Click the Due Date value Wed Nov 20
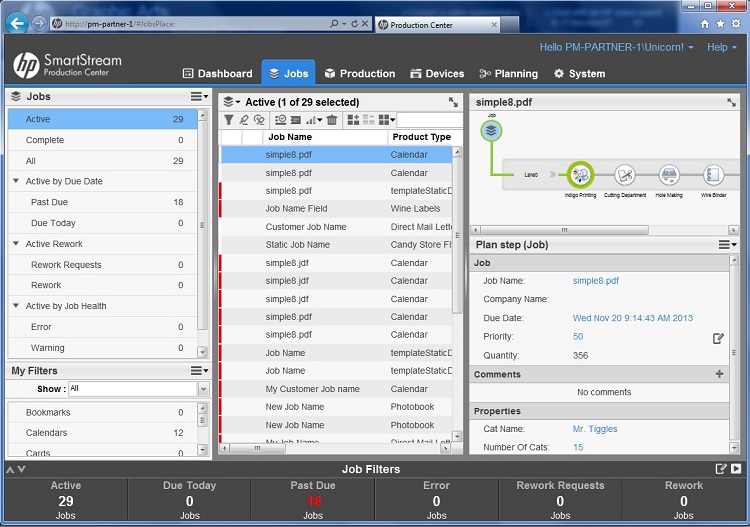This screenshot has width=750, height=527. pos(632,318)
